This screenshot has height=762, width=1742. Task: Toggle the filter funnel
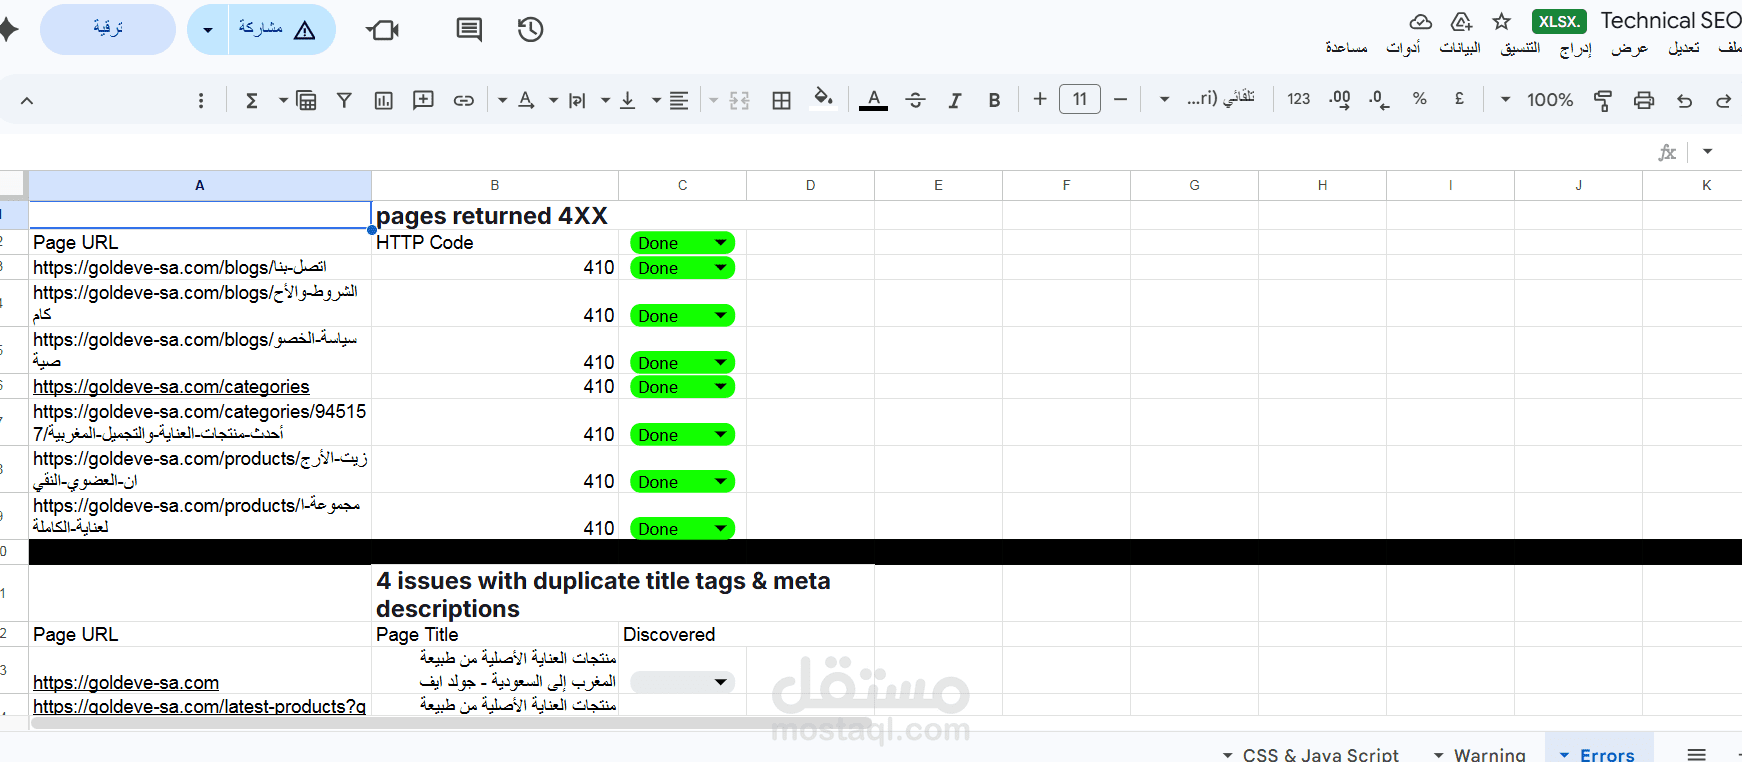pyautogui.click(x=344, y=100)
